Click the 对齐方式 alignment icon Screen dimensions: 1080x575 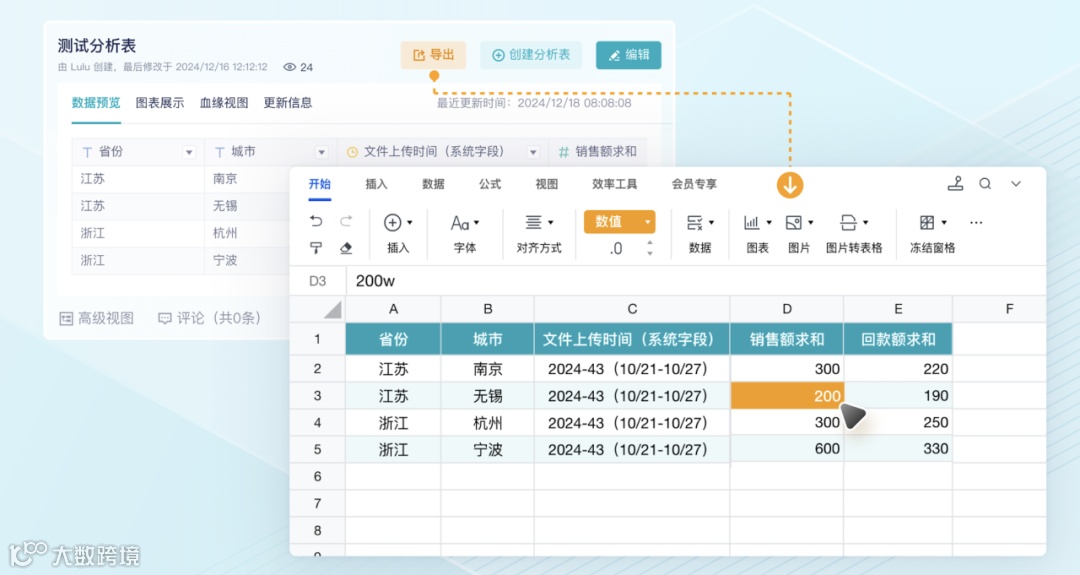533,222
